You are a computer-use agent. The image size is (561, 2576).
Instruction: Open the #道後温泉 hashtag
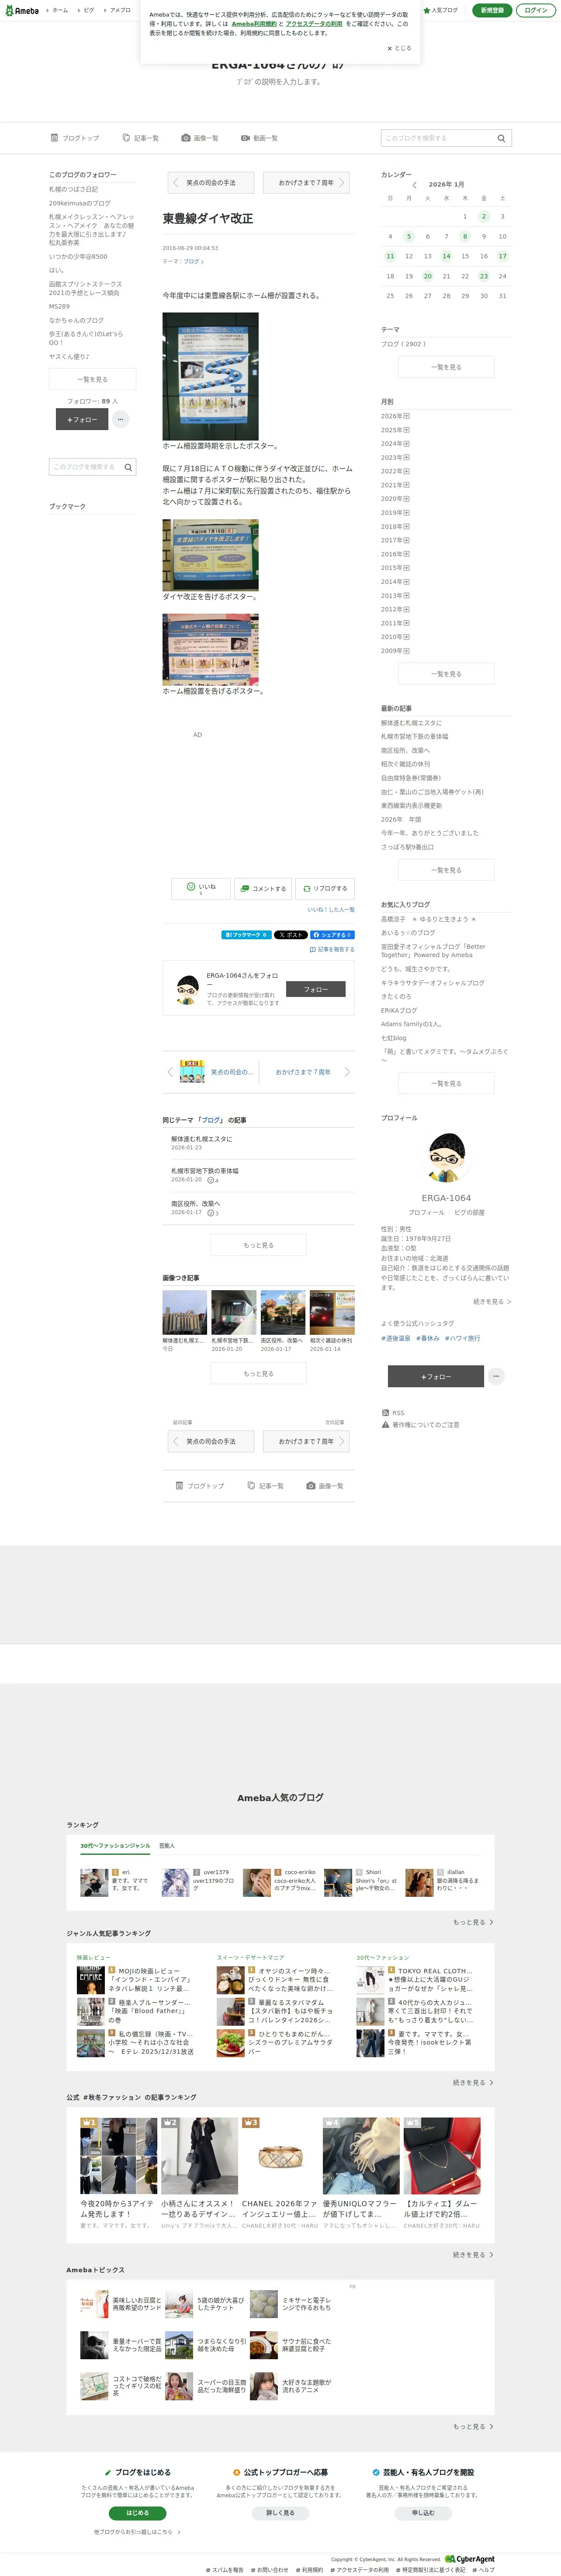click(x=396, y=1338)
